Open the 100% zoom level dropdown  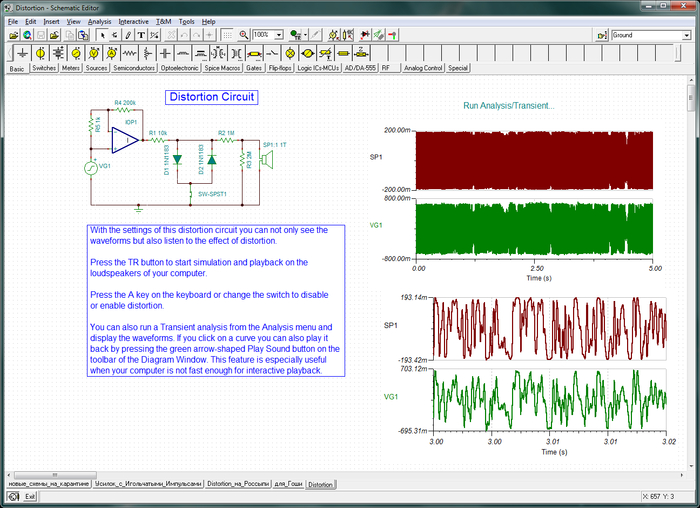(277, 34)
